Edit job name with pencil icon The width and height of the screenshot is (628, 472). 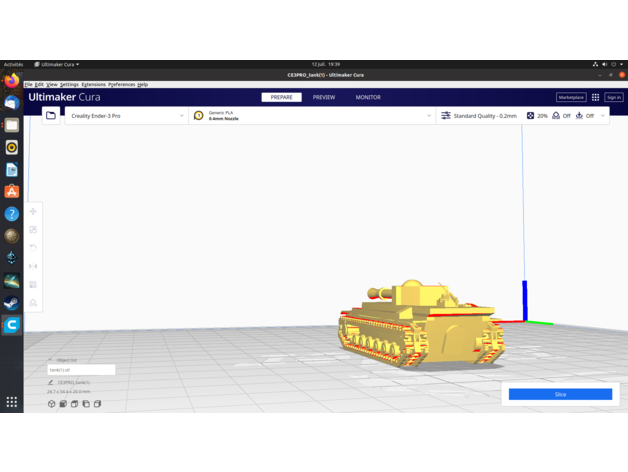(51, 382)
